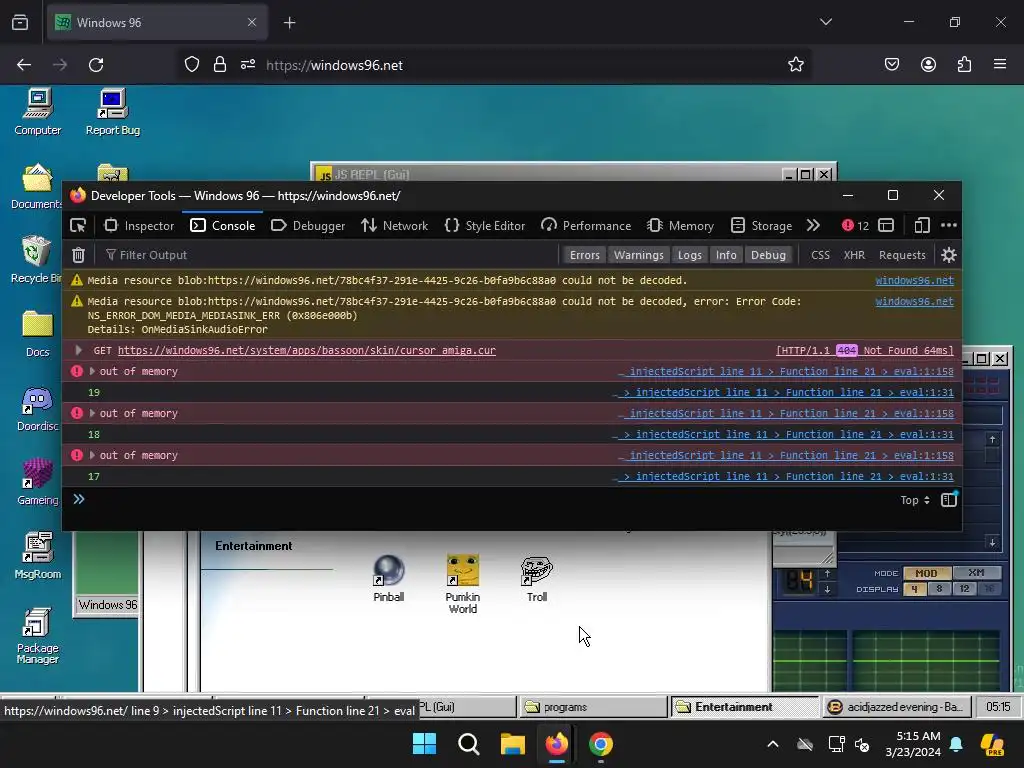Screen dimensions: 1024x768
Task: Open the DevTools three-dot options menu
Action: 948,225
